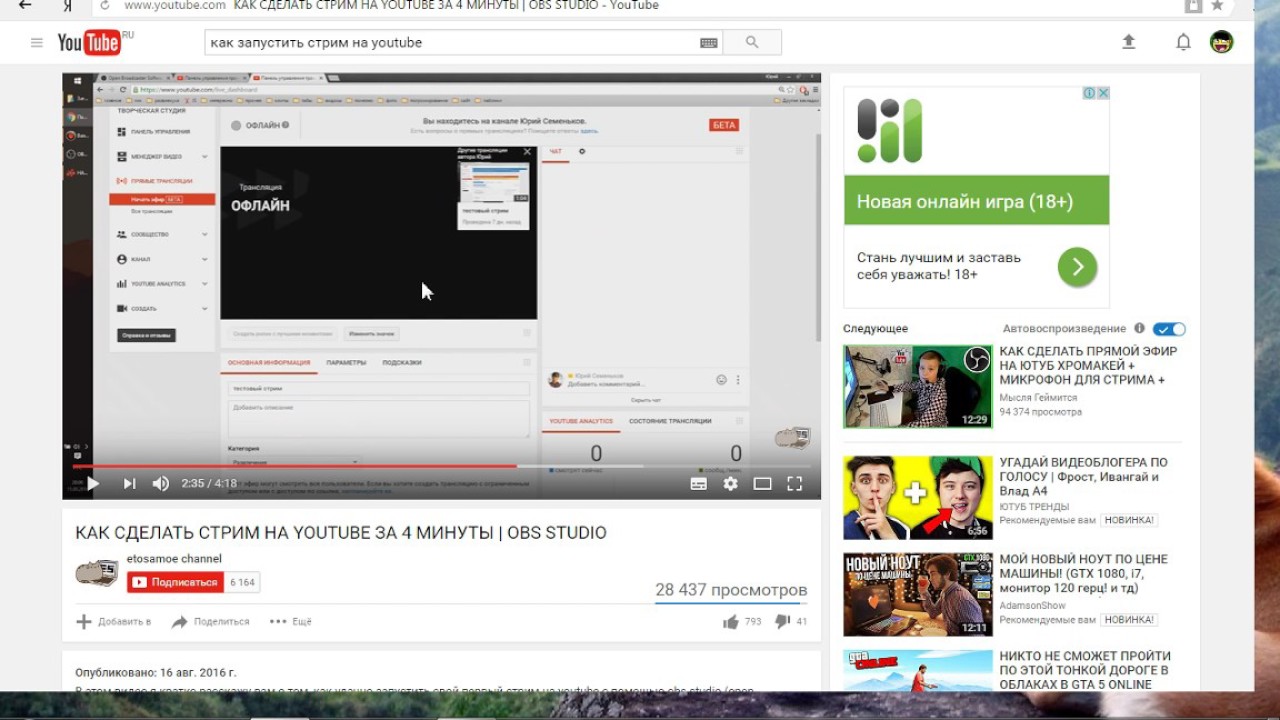Click the green arrow button in the ad
The height and width of the screenshot is (720, 1280).
tap(1078, 267)
